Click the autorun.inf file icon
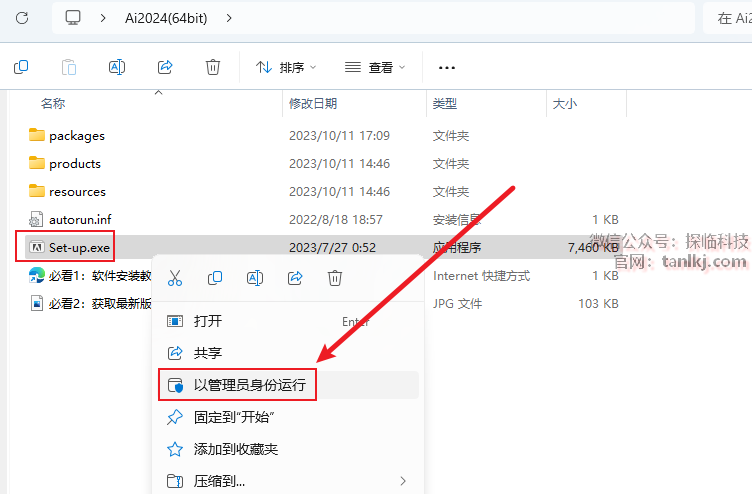Image resolution: width=752 pixels, height=494 pixels. coord(36,219)
